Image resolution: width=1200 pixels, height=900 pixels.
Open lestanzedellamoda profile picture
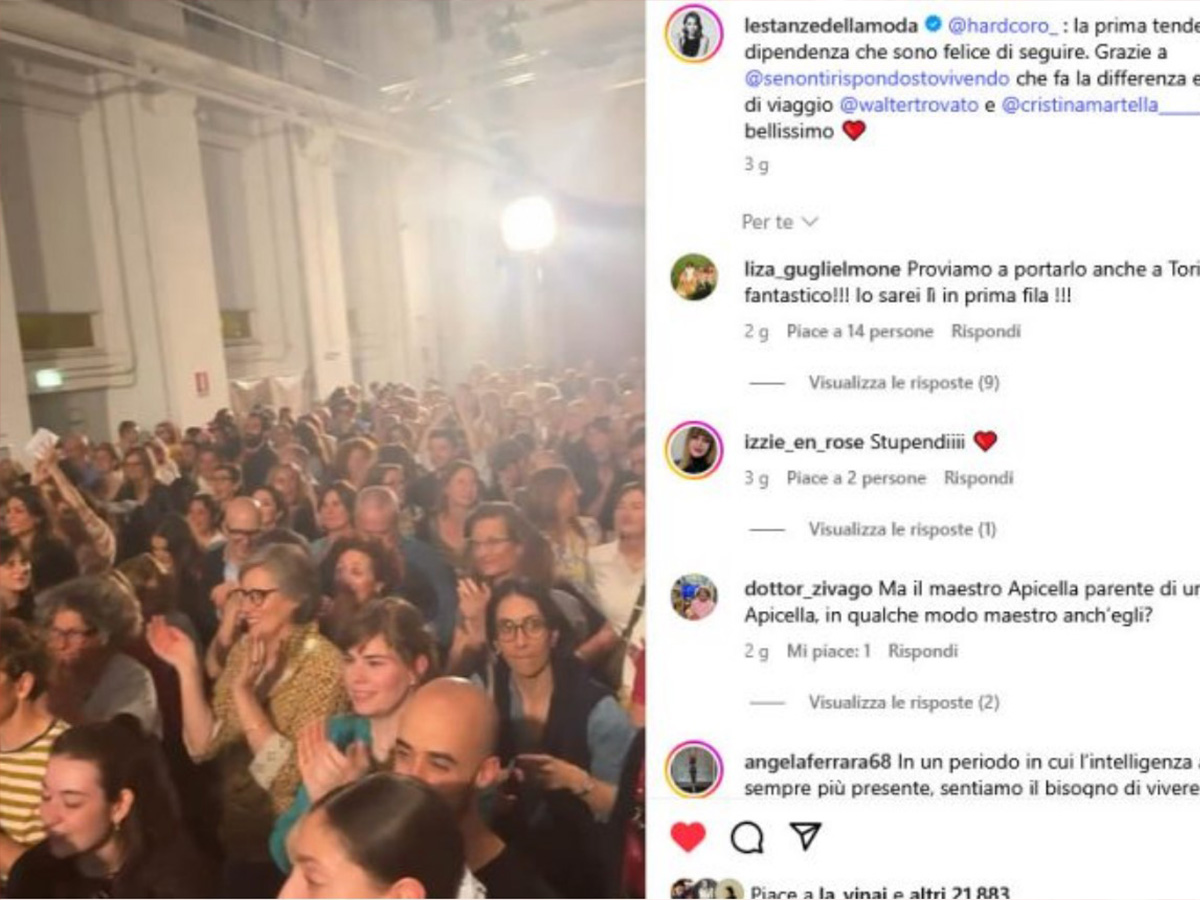tap(693, 33)
